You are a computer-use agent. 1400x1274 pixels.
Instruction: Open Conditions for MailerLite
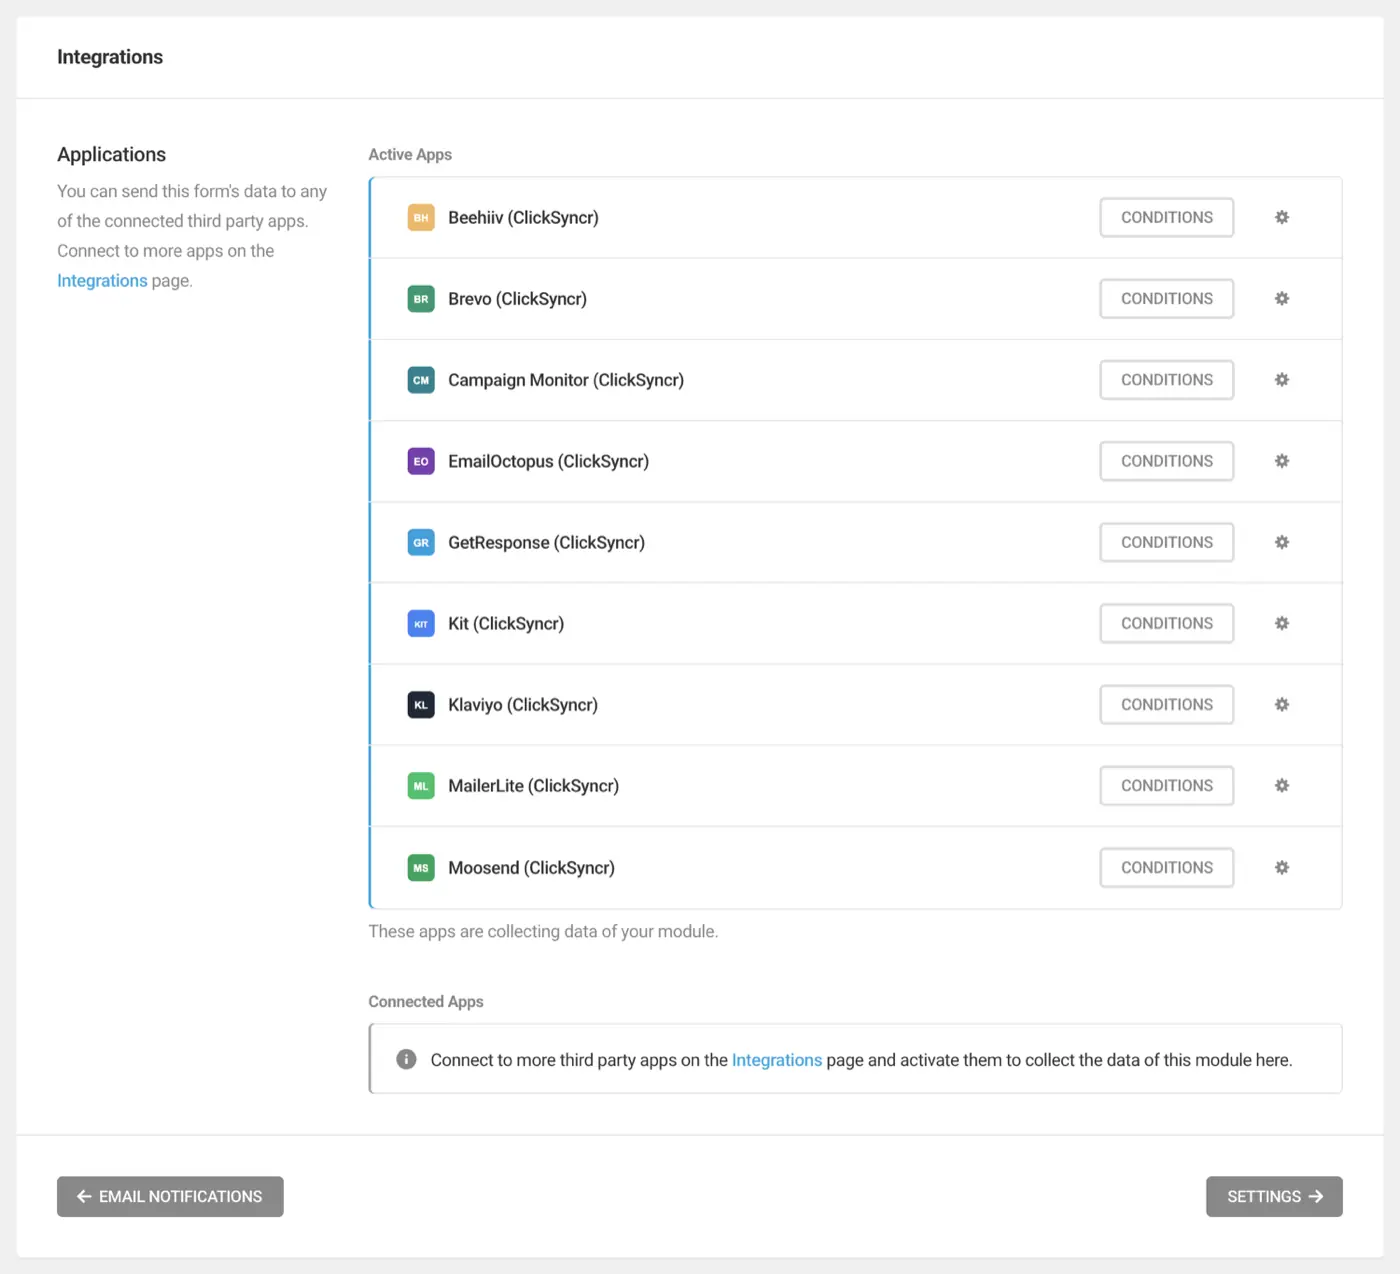click(x=1166, y=786)
